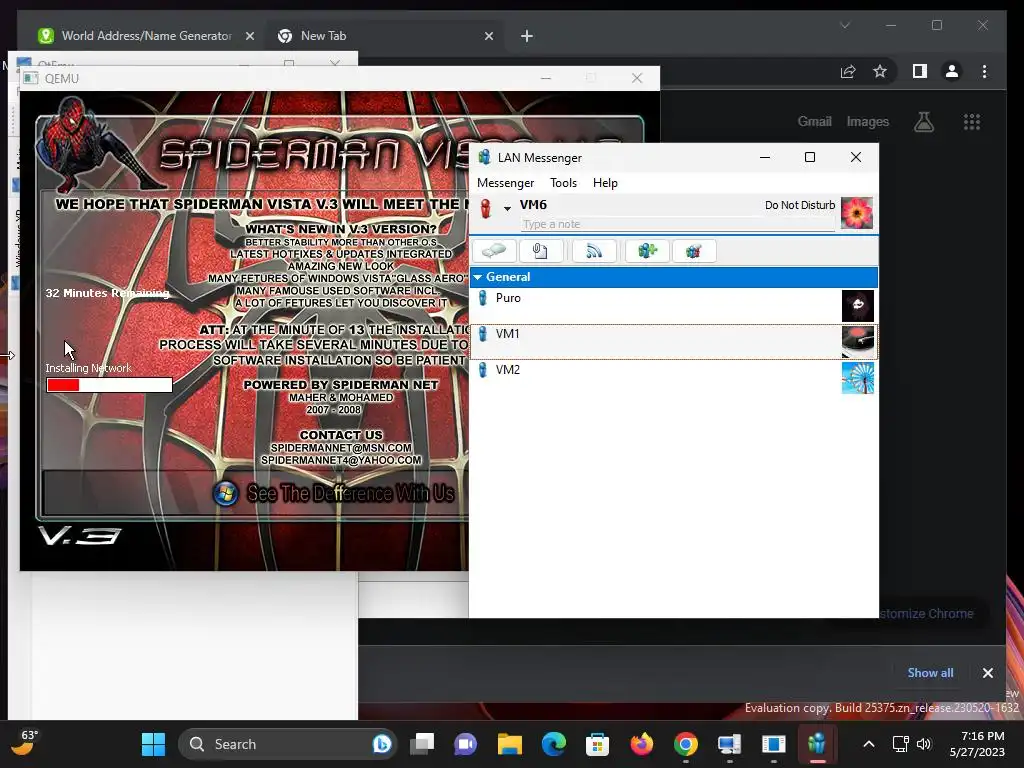This screenshot has width=1024, height=768.
Task: Click the taskbar Search box
Action: point(287,744)
